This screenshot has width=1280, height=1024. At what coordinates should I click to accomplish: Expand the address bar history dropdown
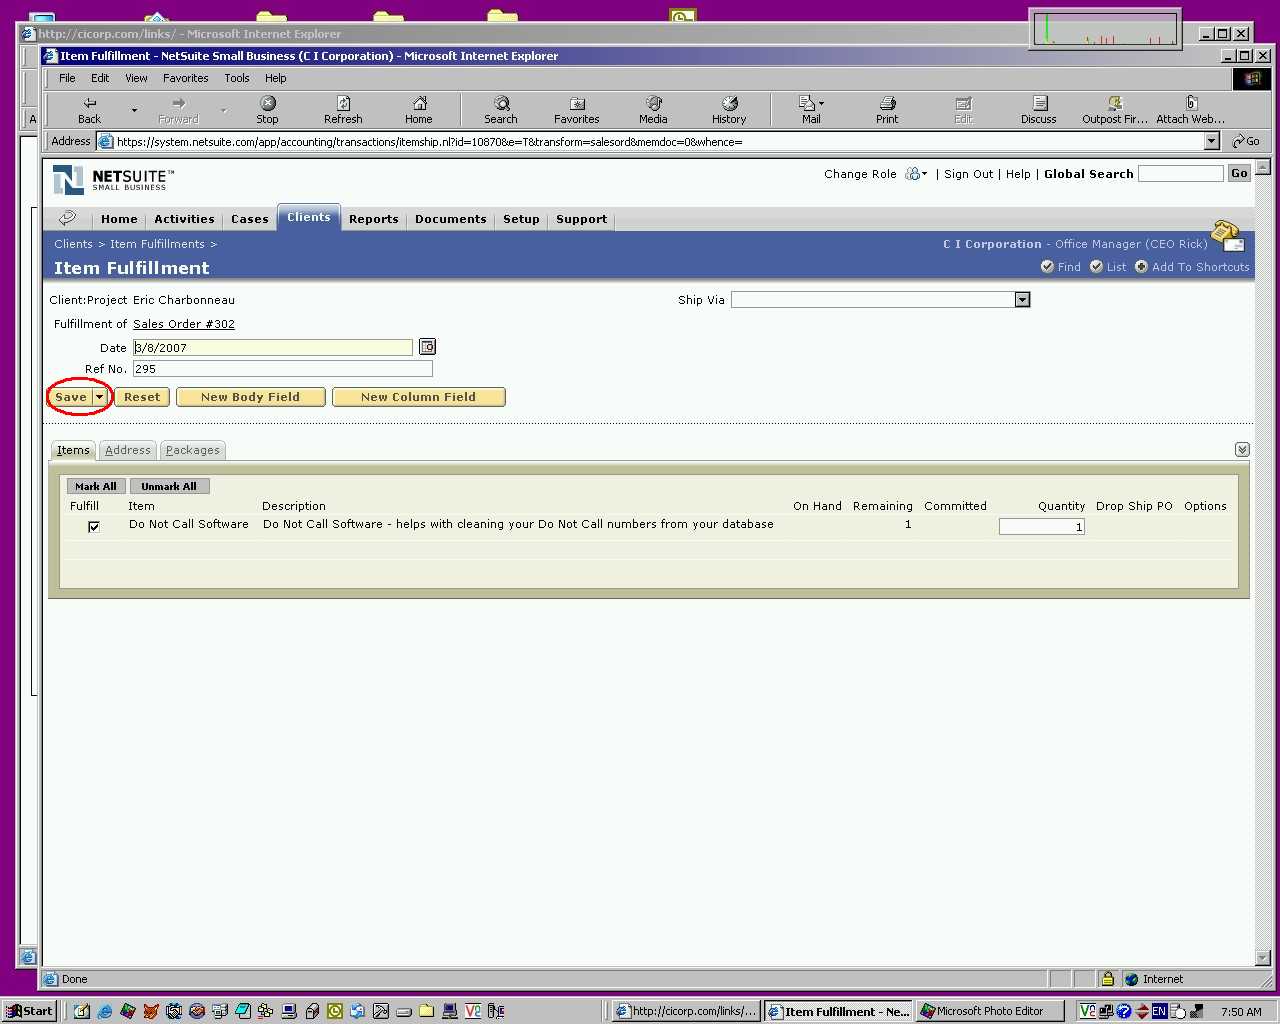tap(1211, 142)
